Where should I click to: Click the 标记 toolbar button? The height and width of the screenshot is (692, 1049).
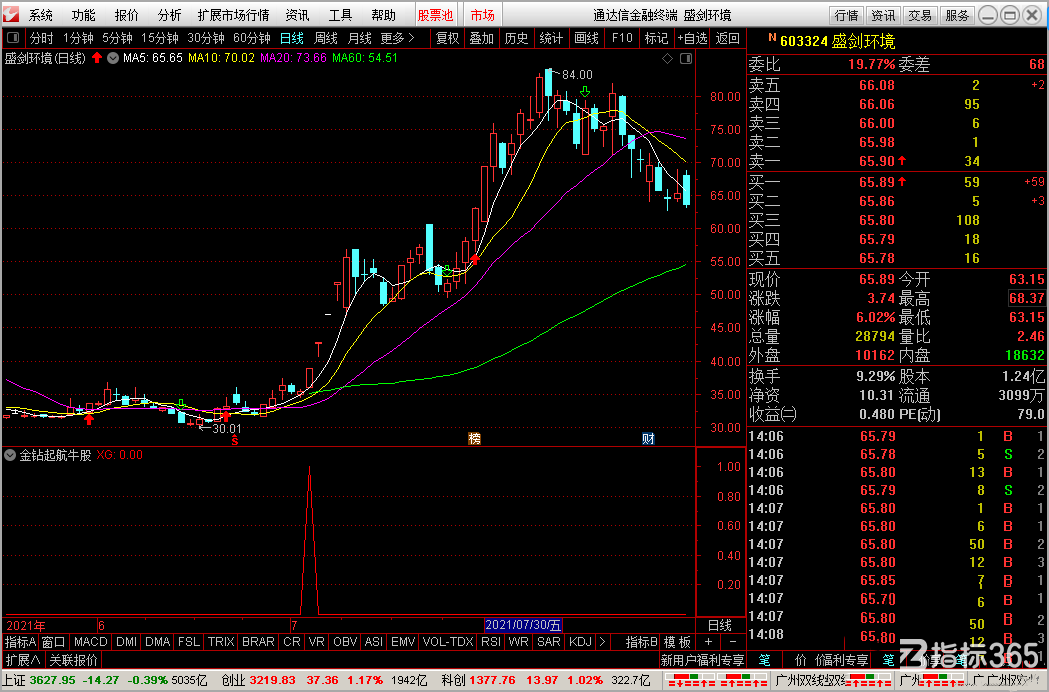coord(656,38)
